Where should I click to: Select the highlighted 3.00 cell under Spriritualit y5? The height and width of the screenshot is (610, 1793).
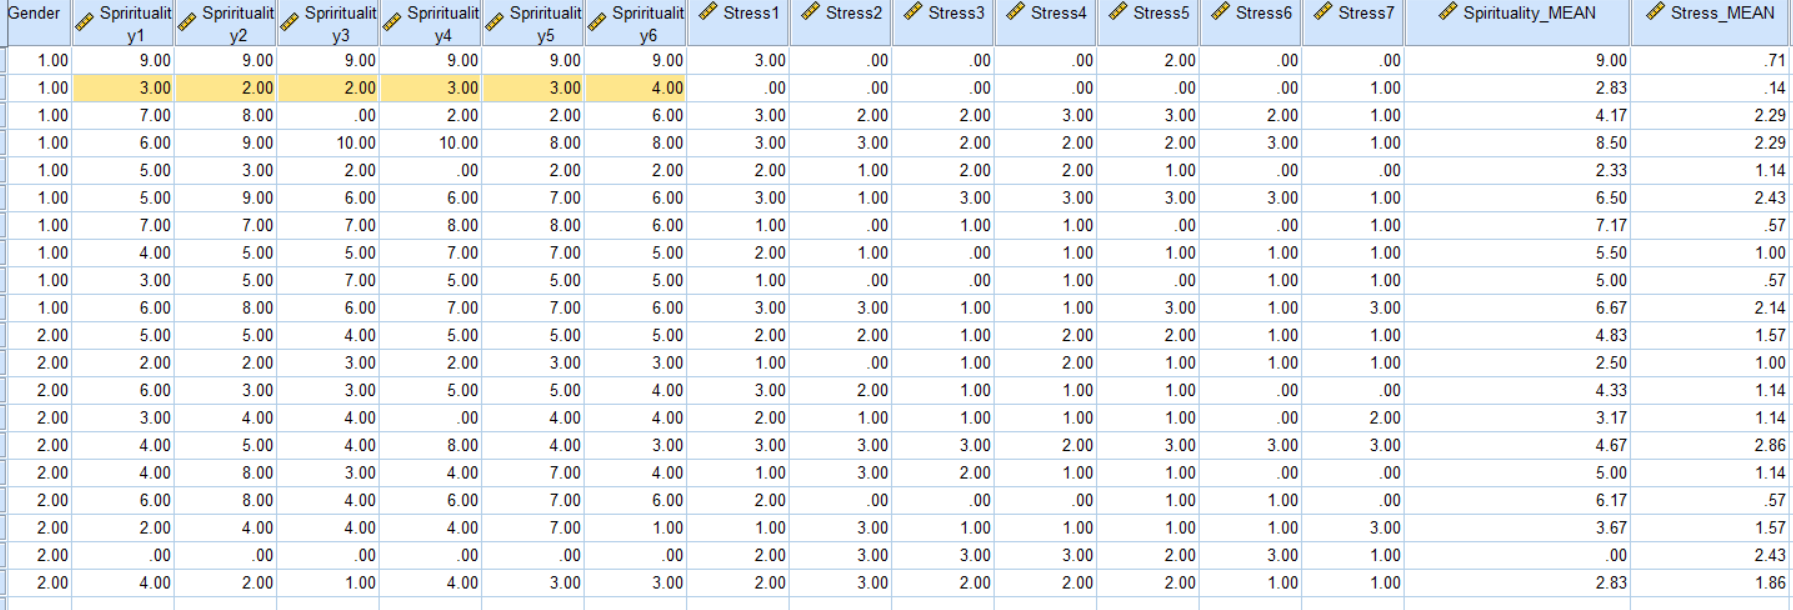[x=533, y=88]
